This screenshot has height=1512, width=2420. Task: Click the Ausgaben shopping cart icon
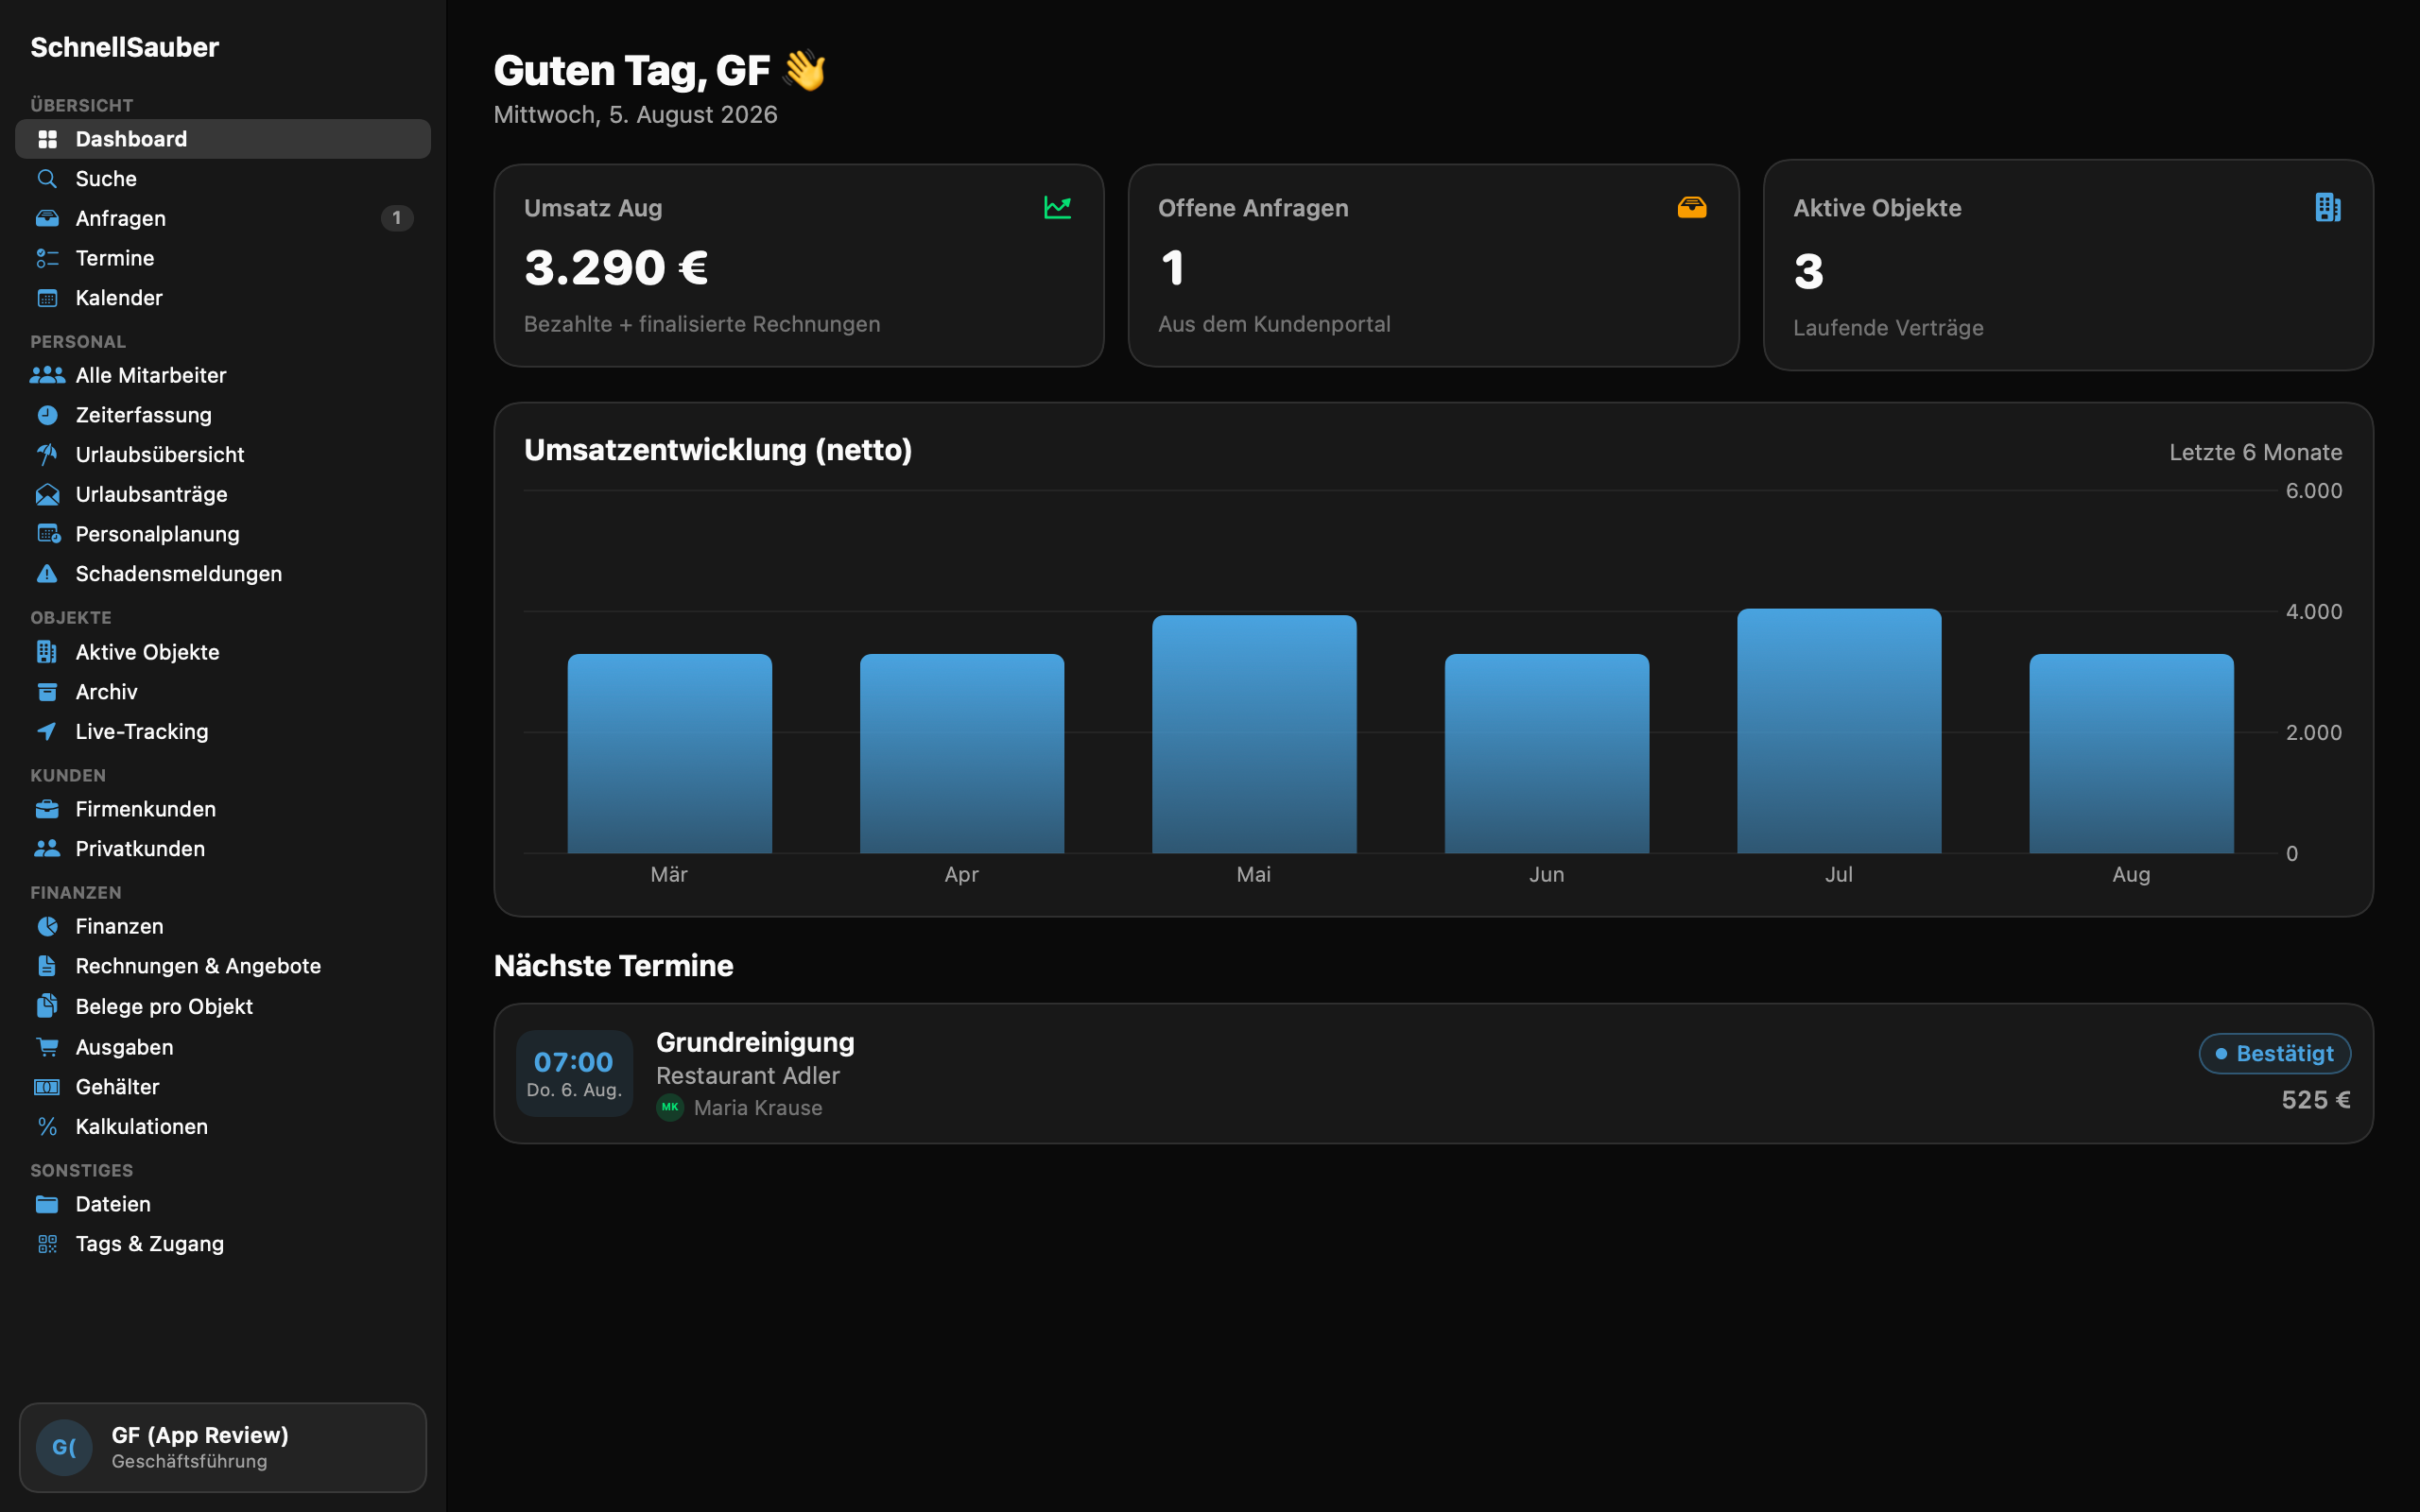pos(47,1047)
